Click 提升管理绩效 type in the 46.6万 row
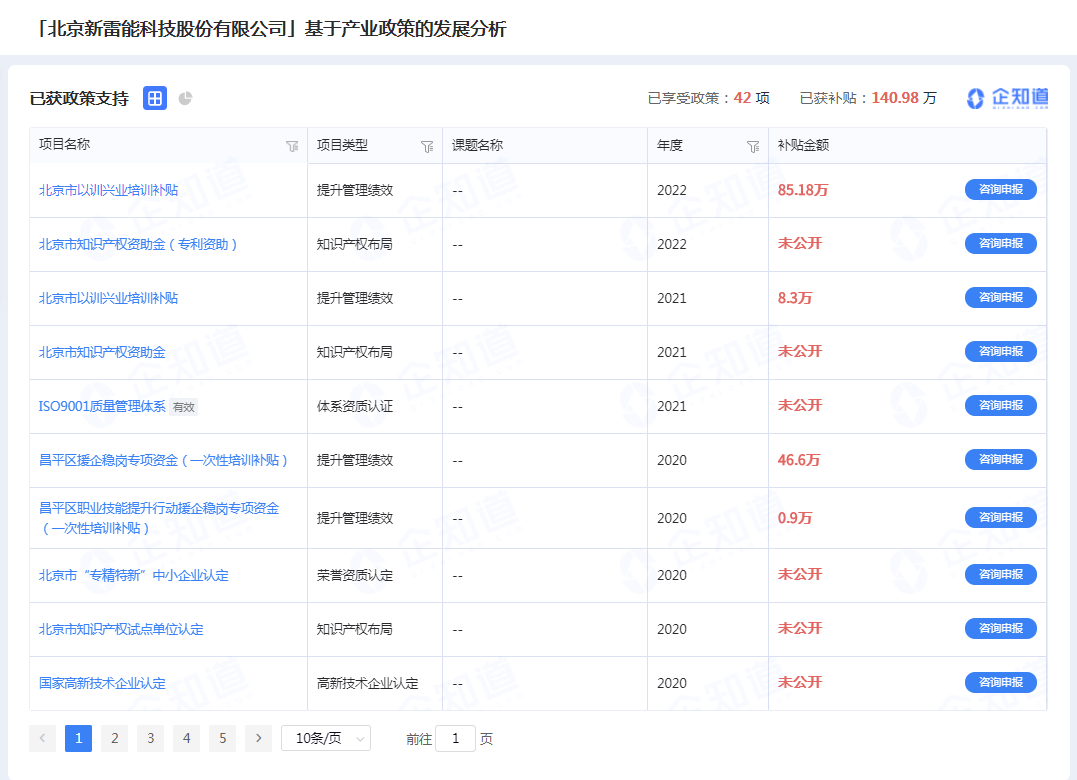This screenshot has width=1077, height=780. pos(355,460)
